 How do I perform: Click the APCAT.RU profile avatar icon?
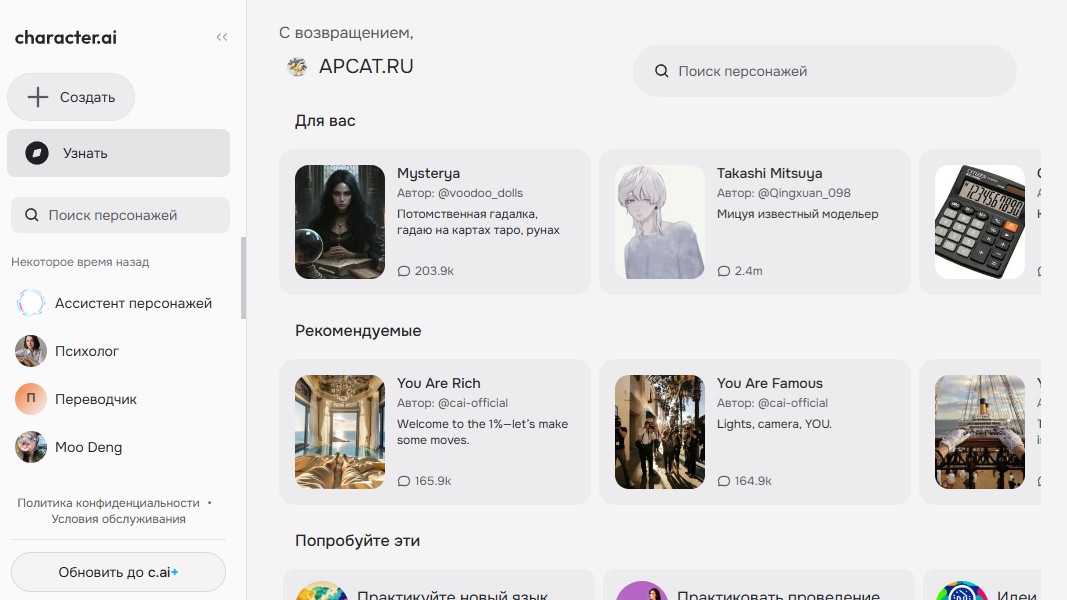[x=295, y=66]
